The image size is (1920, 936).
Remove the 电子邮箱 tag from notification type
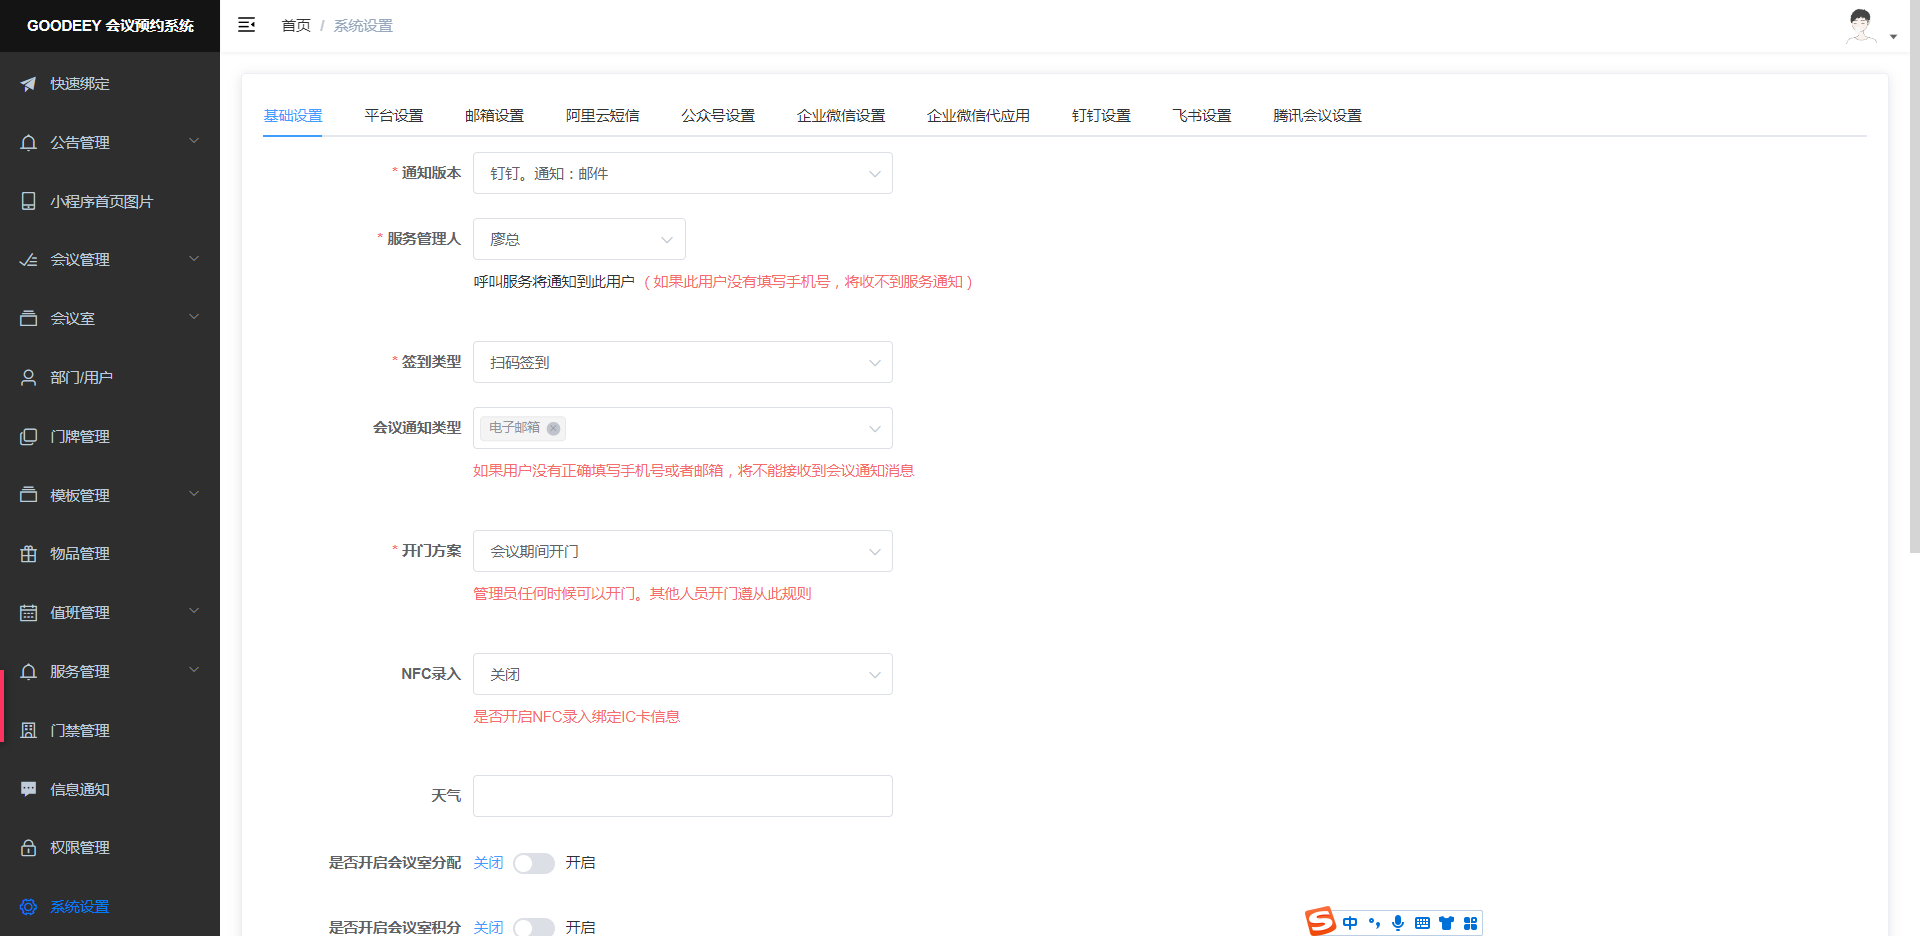[553, 428]
